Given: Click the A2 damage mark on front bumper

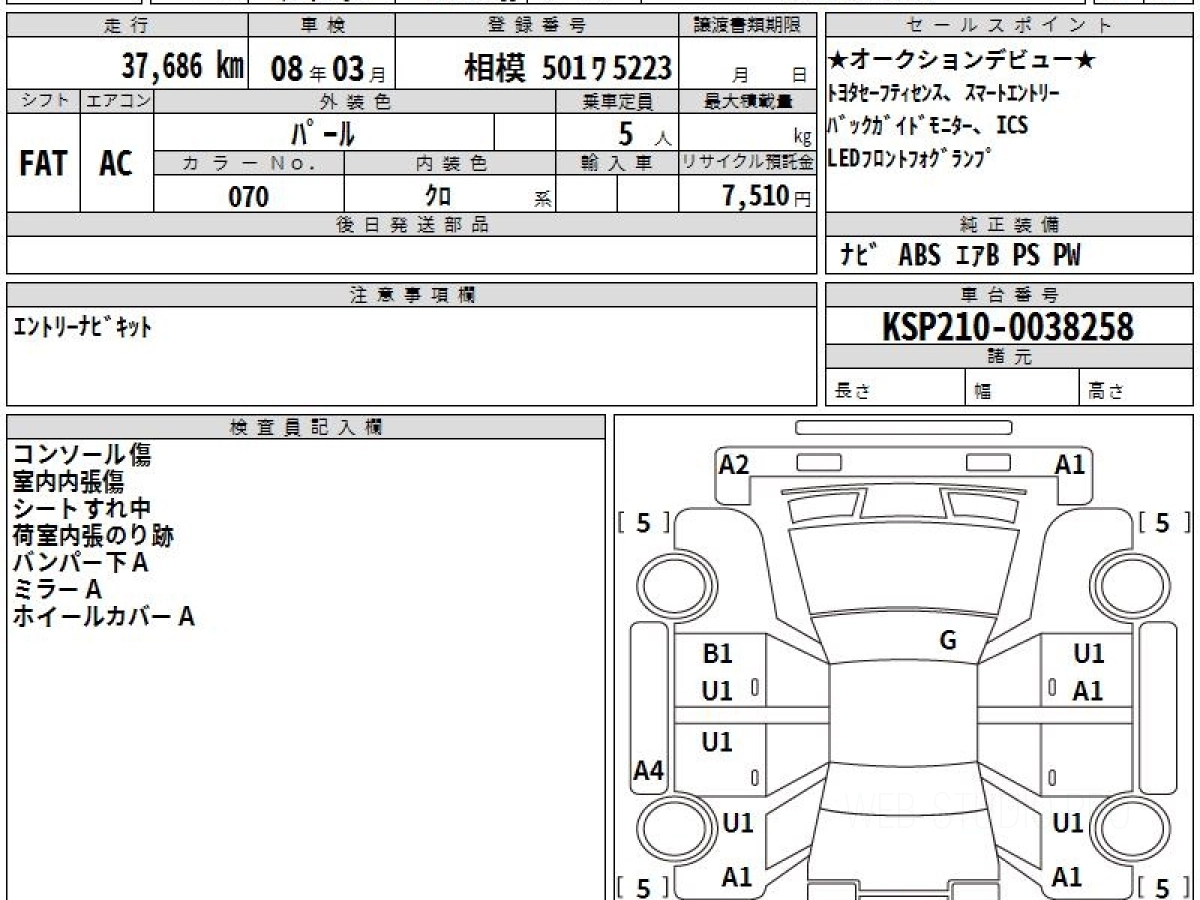Looking at the screenshot, I should click(734, 465).
